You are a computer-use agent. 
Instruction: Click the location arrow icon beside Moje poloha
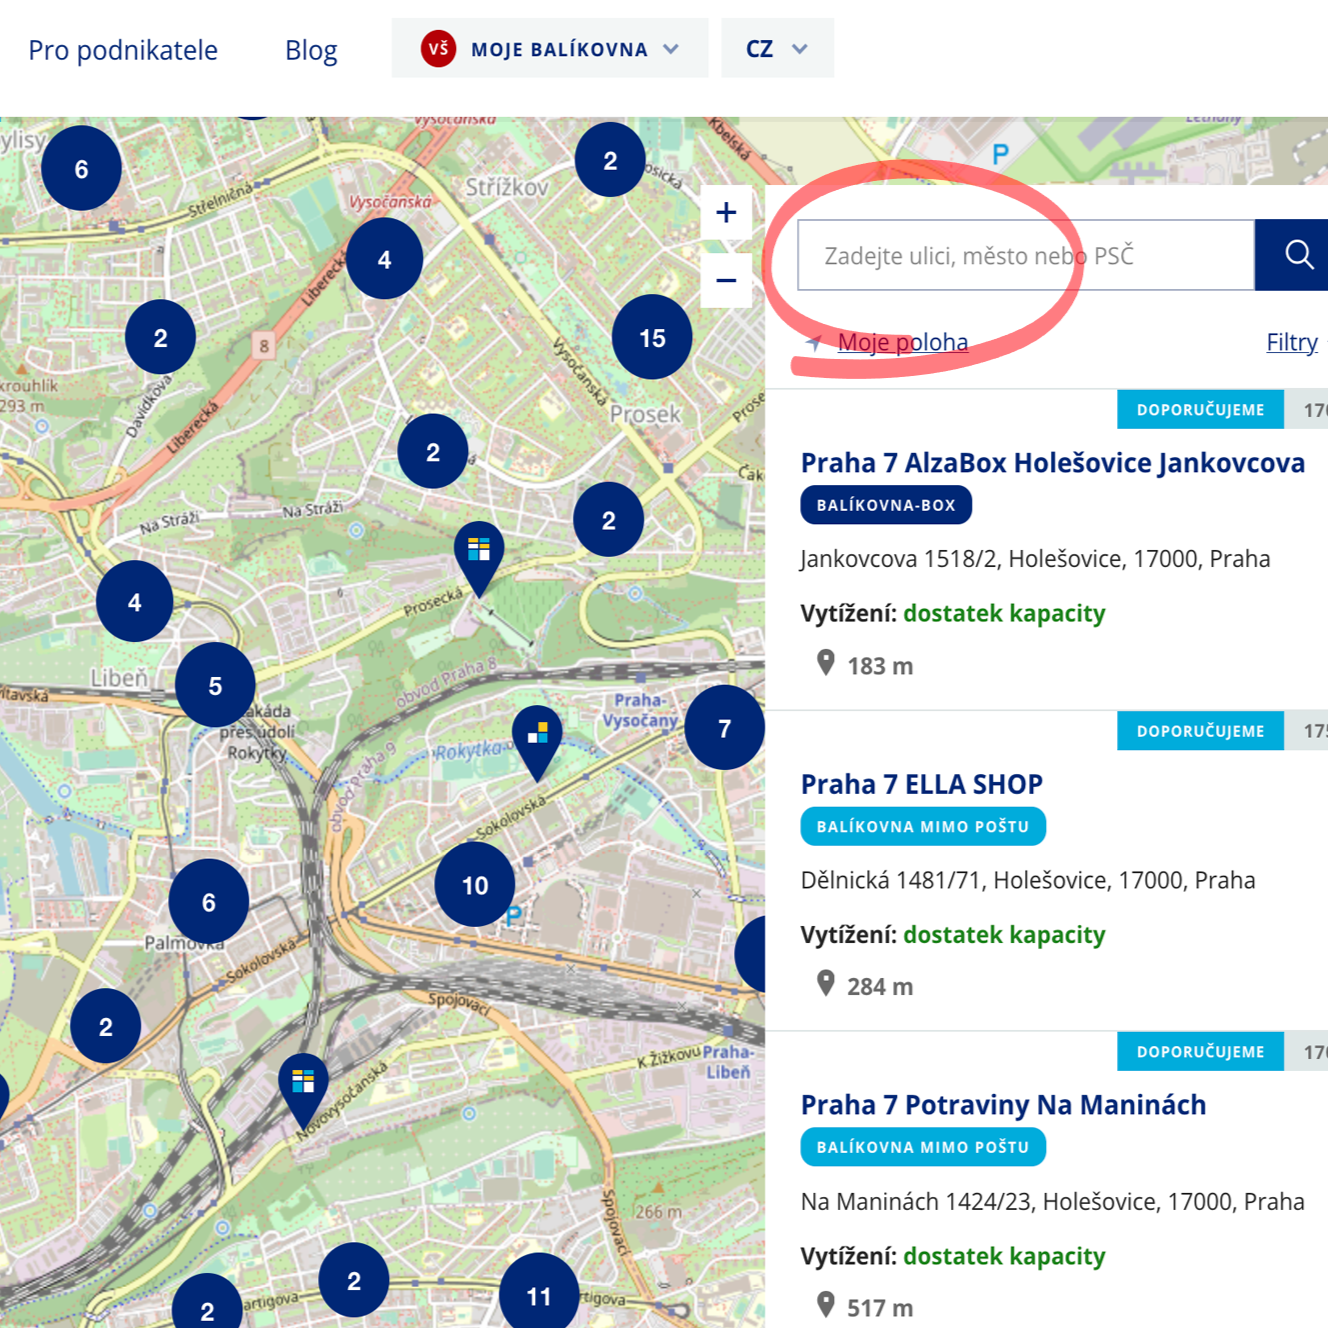814,343
